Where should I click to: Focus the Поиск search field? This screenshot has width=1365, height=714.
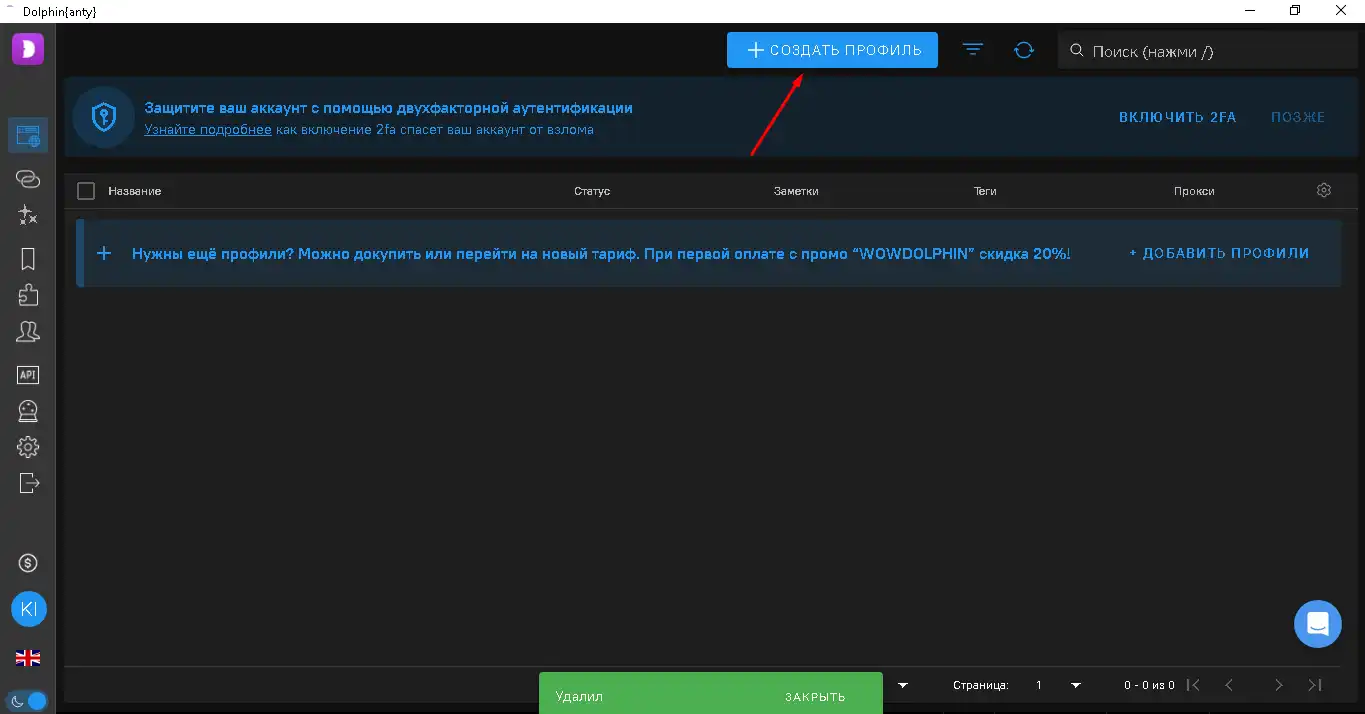pyautogui.click(x=1207, y=51)
